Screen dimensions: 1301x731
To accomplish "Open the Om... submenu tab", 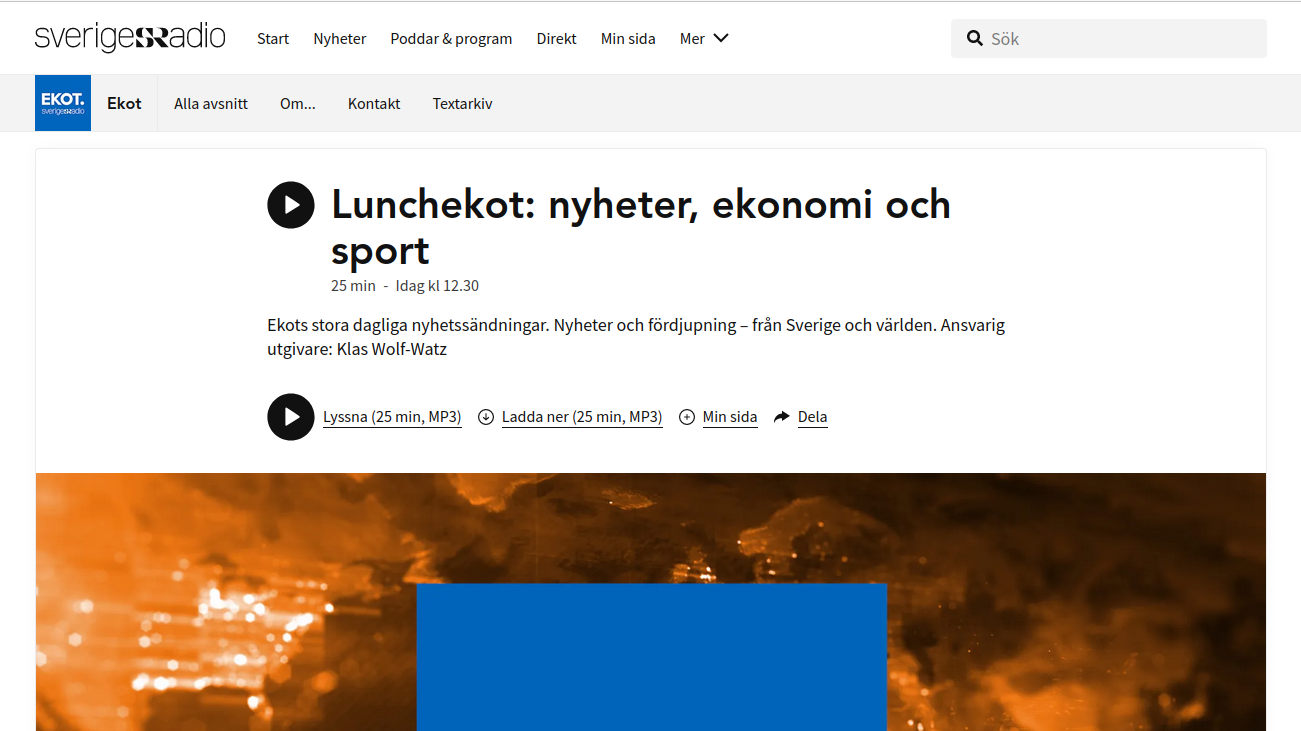I will click(x=298, y=103).
